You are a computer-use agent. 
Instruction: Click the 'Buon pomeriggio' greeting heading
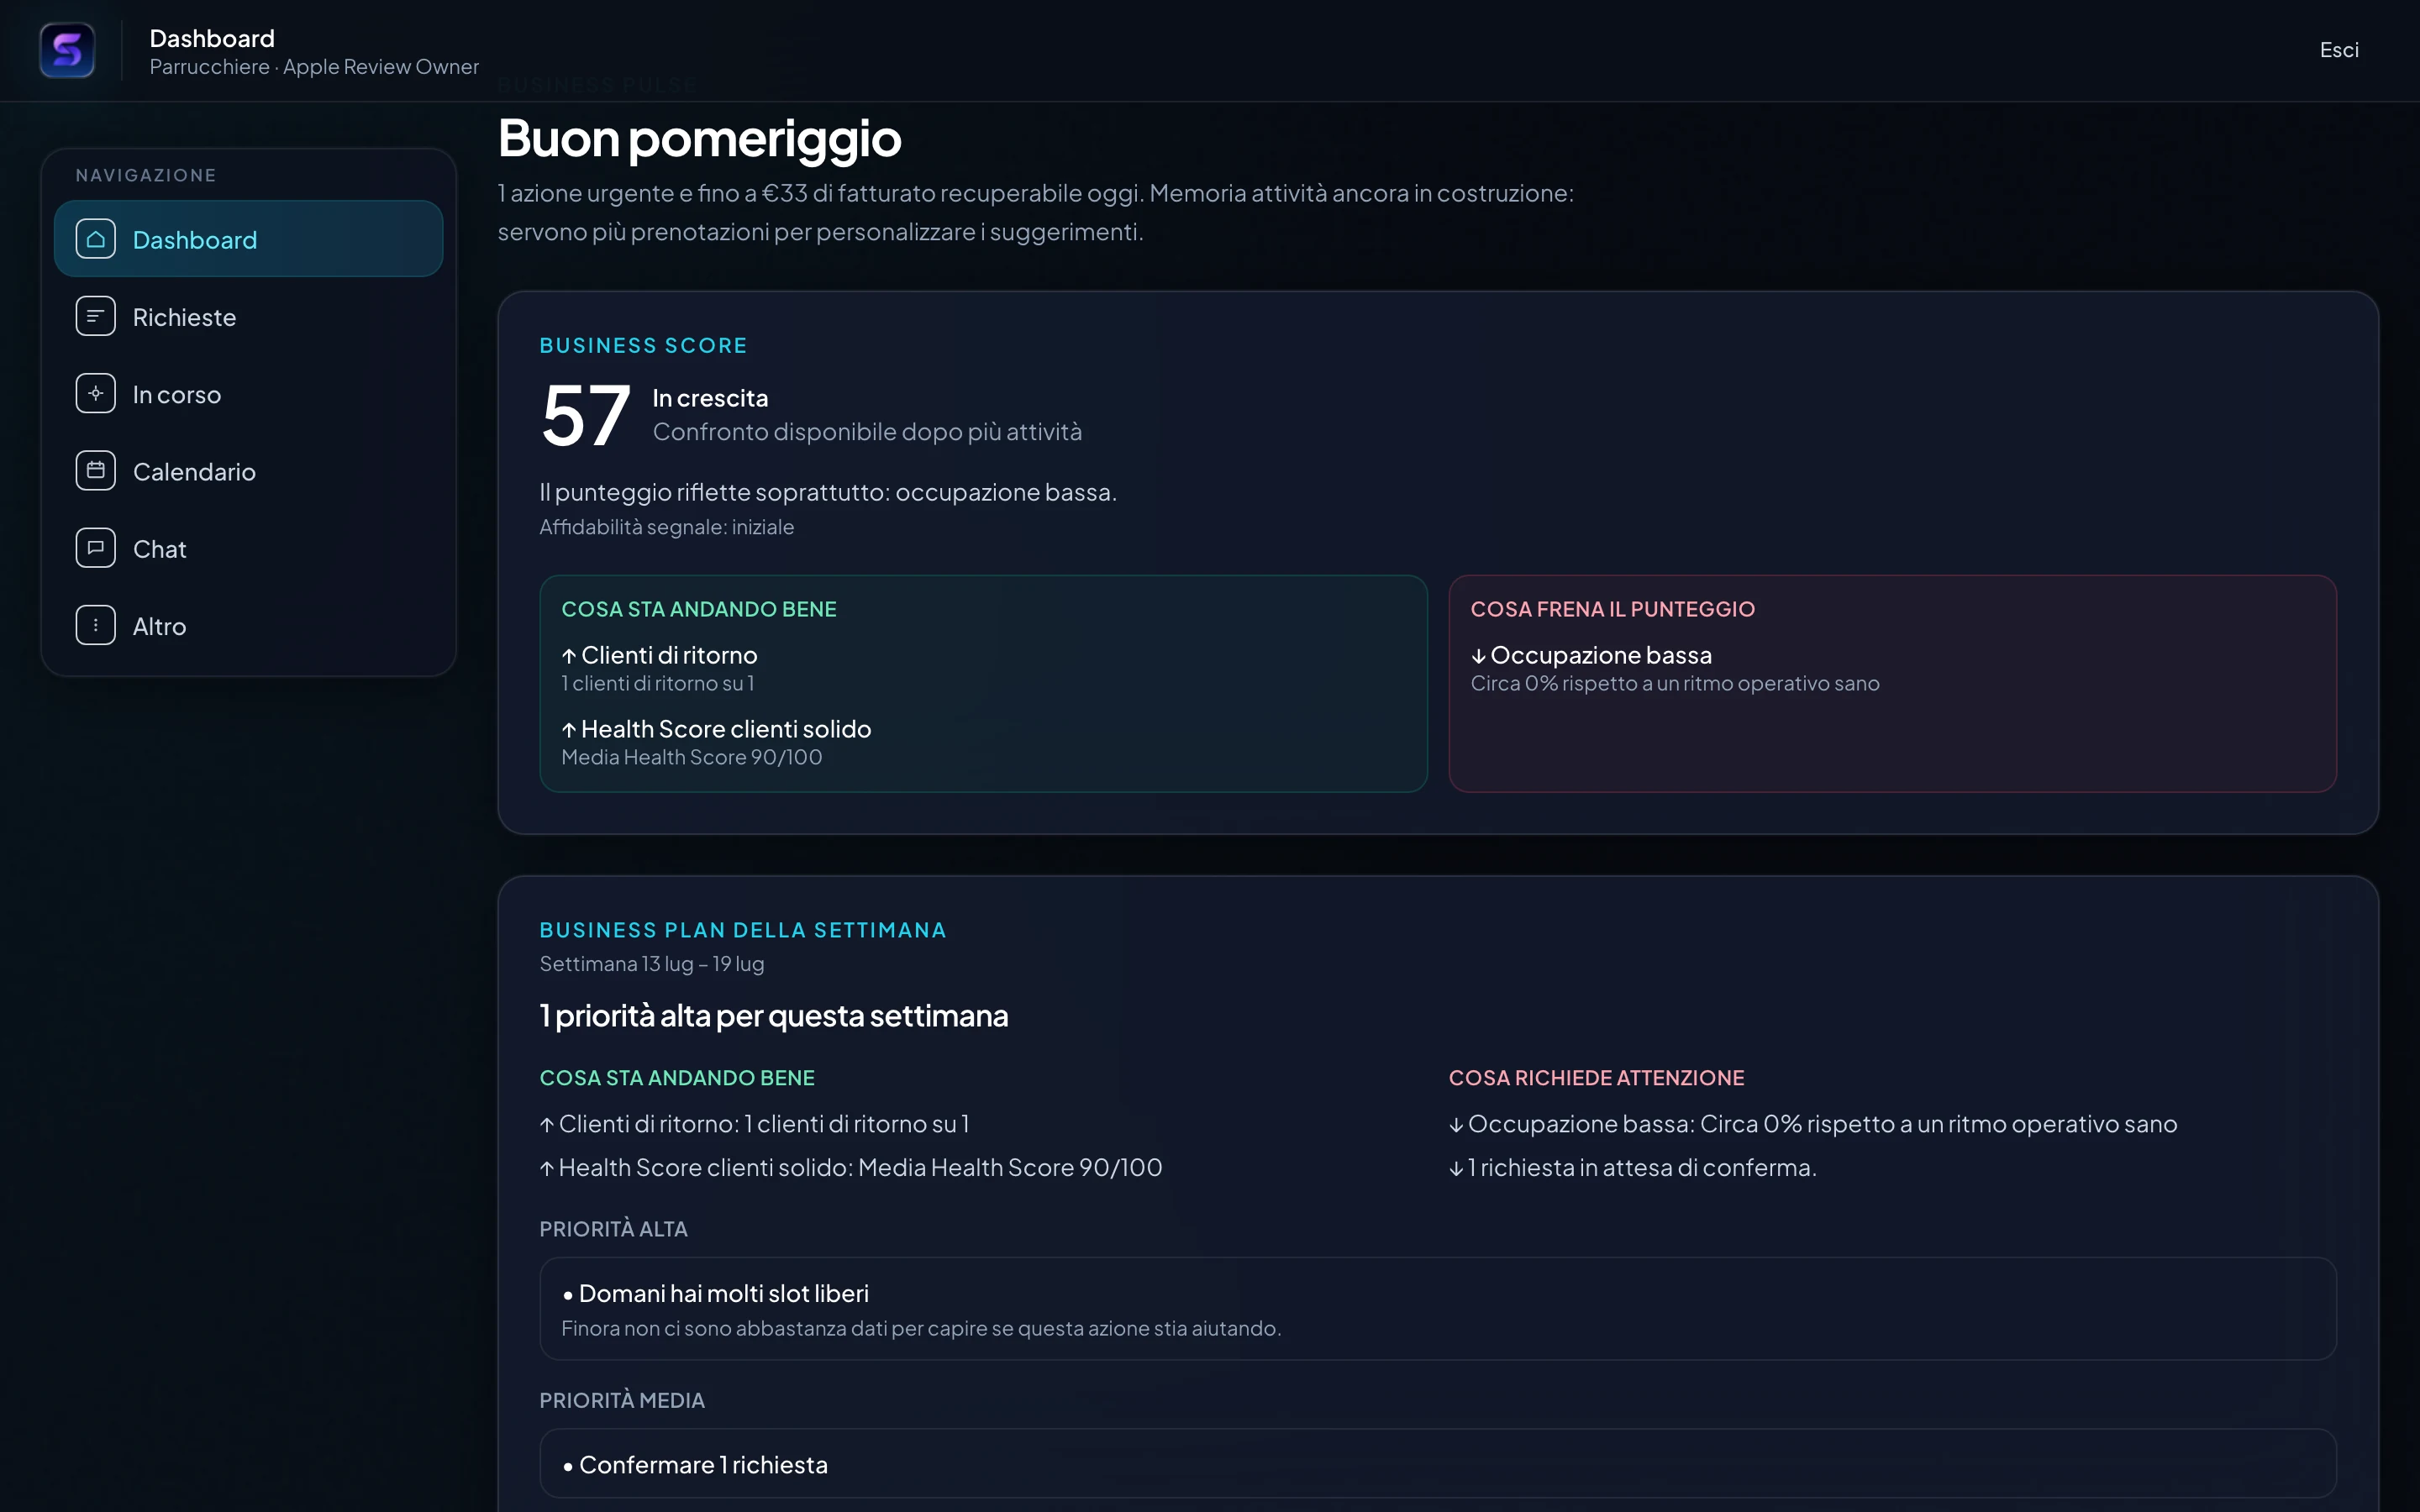click(x=699, y=138)
